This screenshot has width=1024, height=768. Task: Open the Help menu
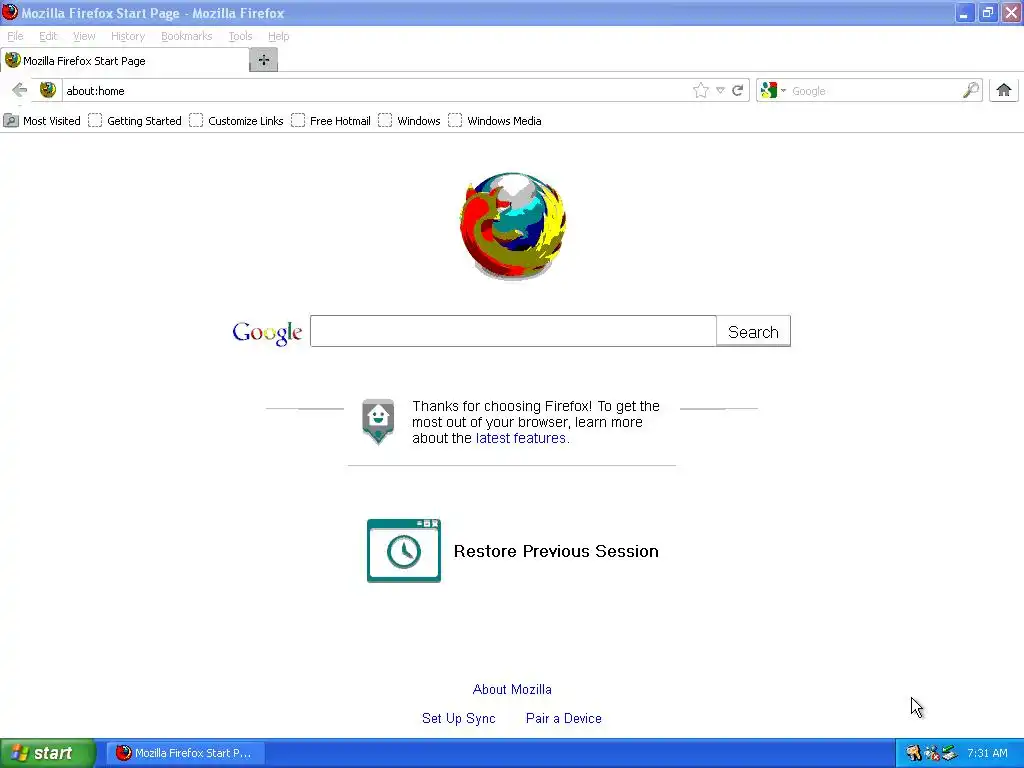tap(278, 36)
